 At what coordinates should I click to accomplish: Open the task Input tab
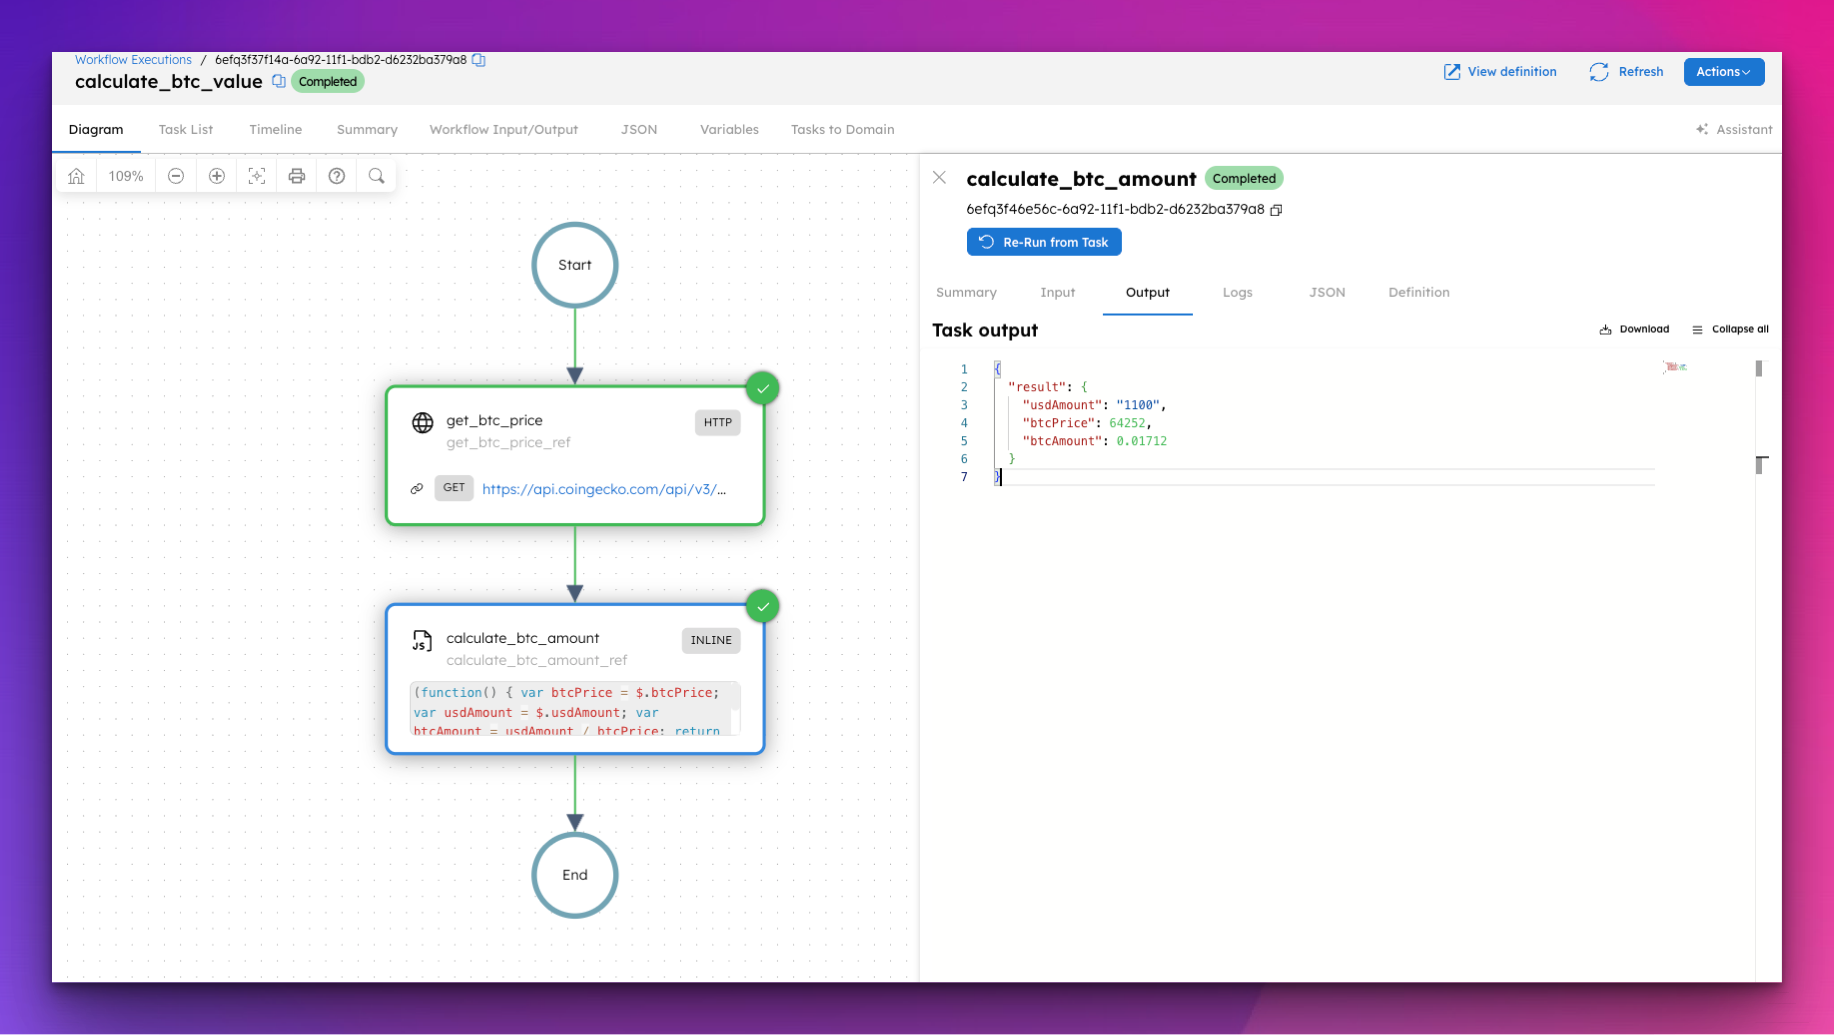(1057, 292)
